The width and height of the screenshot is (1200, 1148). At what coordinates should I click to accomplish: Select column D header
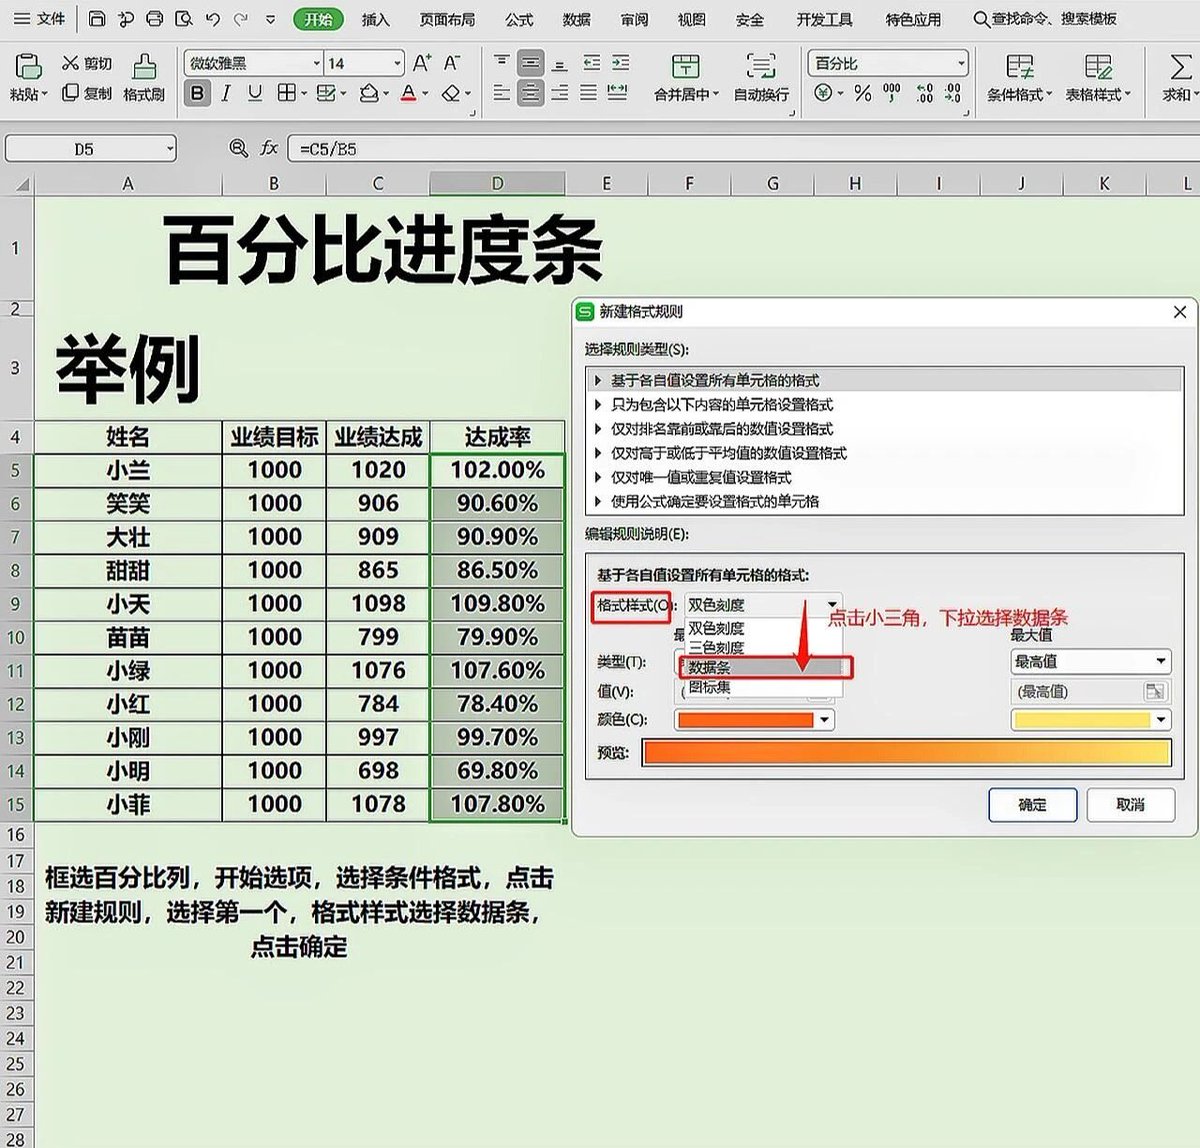coord(497,183)
